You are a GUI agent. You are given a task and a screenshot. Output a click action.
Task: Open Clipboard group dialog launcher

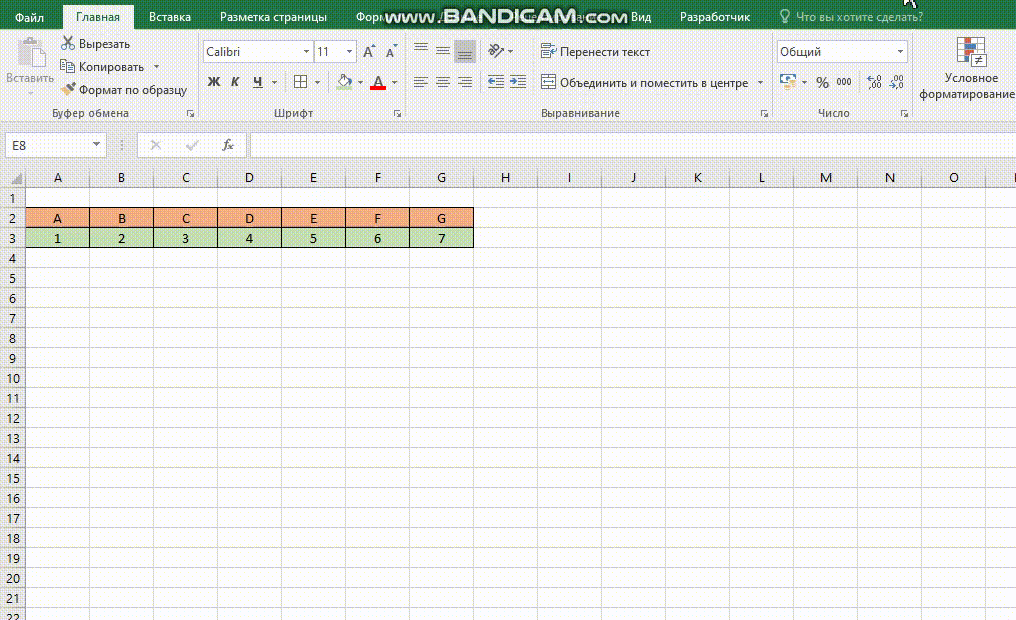(x=190, y=113)
